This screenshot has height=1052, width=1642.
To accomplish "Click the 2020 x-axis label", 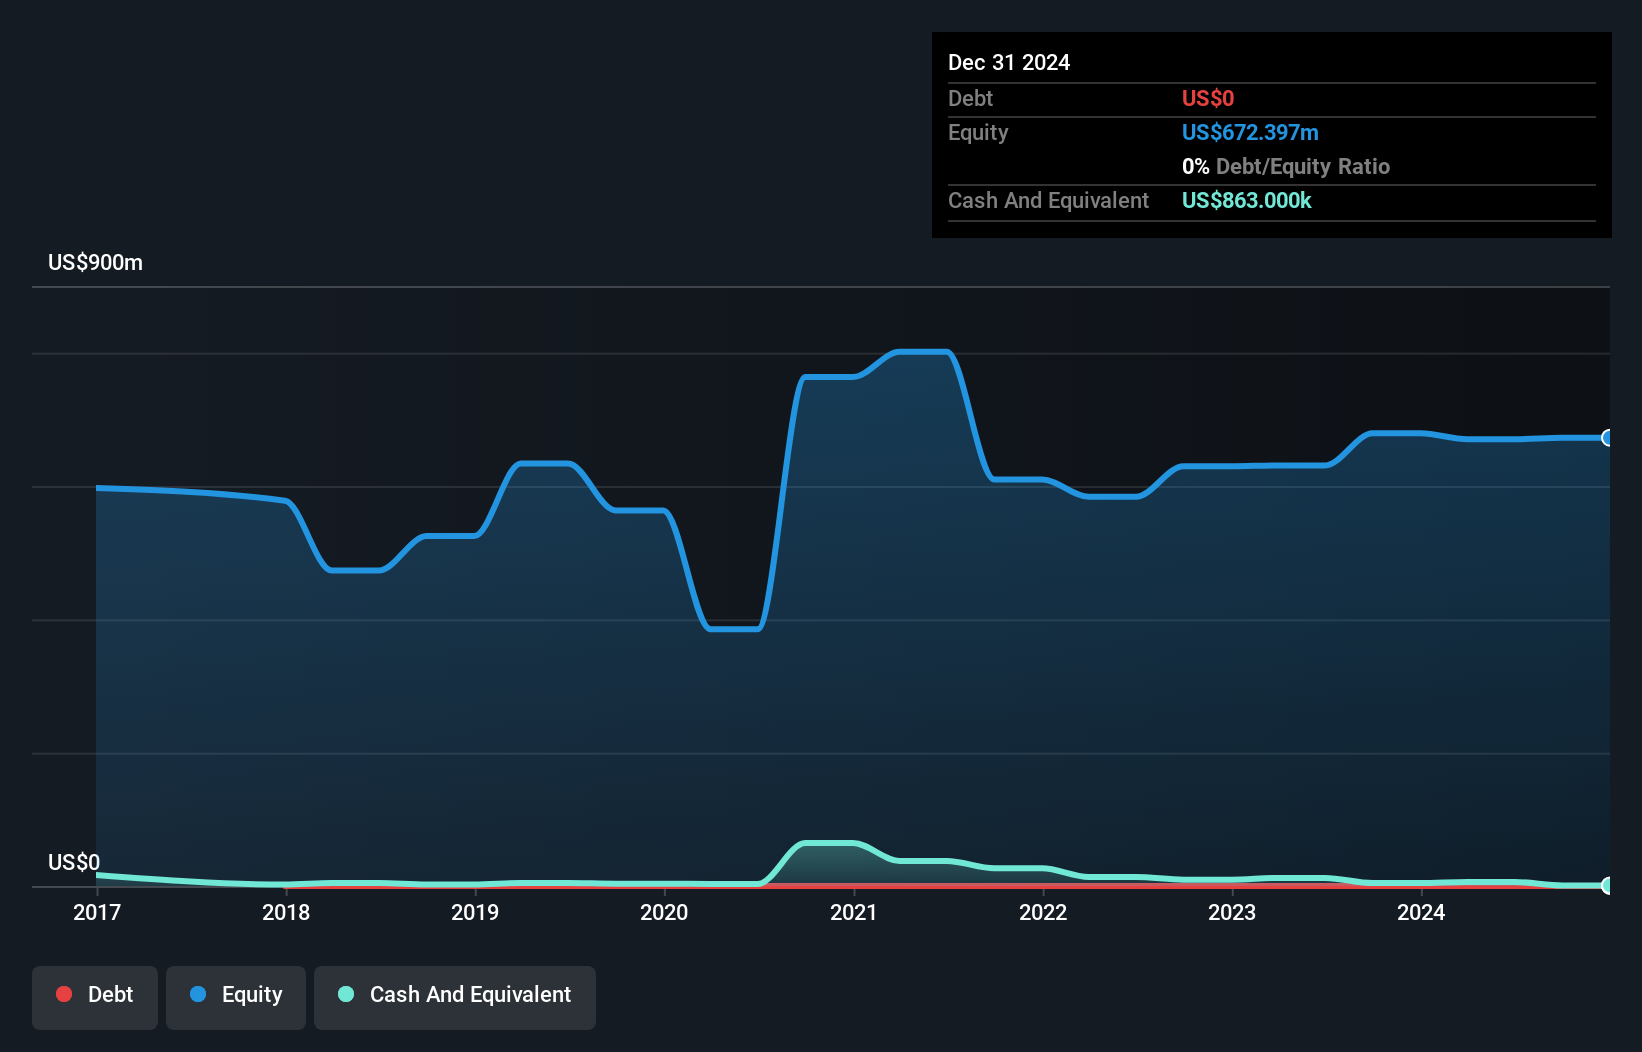I will 664,912.
